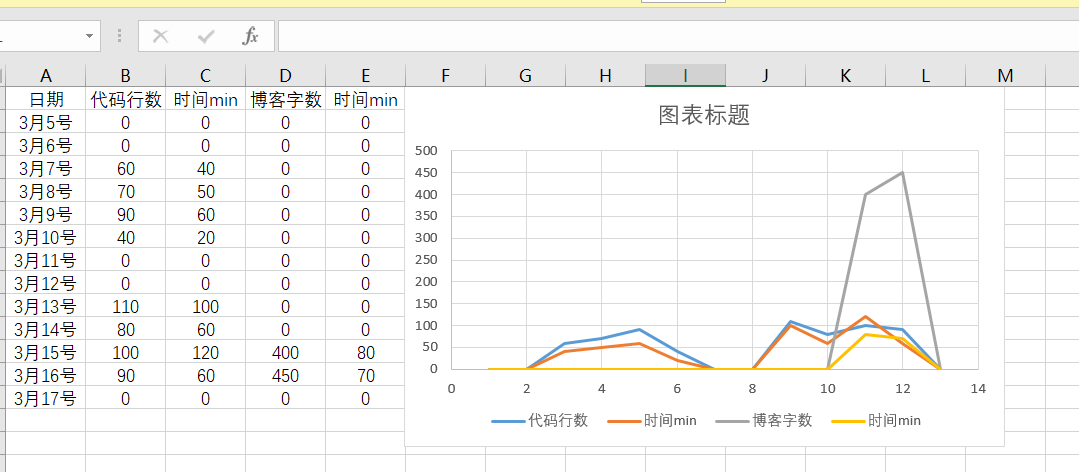
Task: Click the 500 label on chart vertical axis
Action: click(x=427, y=151)
